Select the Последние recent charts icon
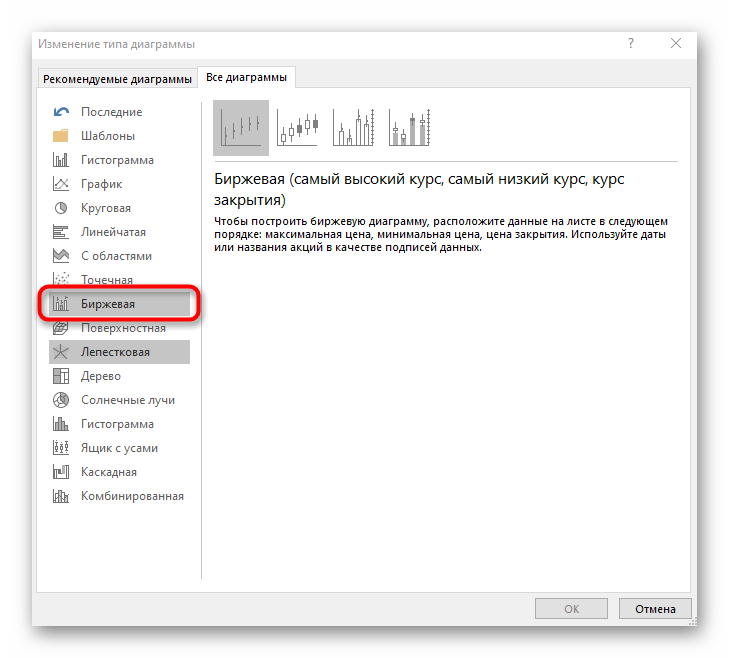 point(61,112)
